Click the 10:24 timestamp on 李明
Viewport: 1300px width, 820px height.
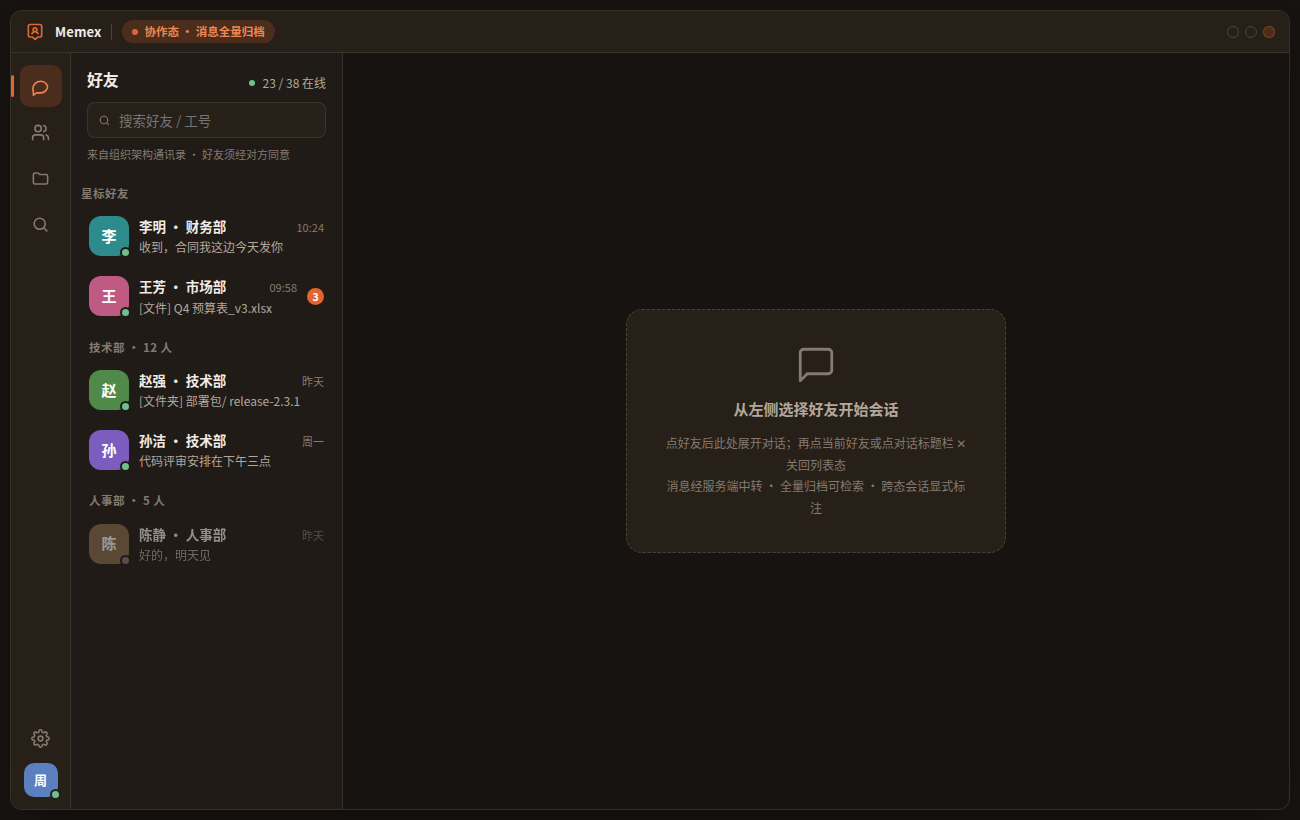[310, 228]
